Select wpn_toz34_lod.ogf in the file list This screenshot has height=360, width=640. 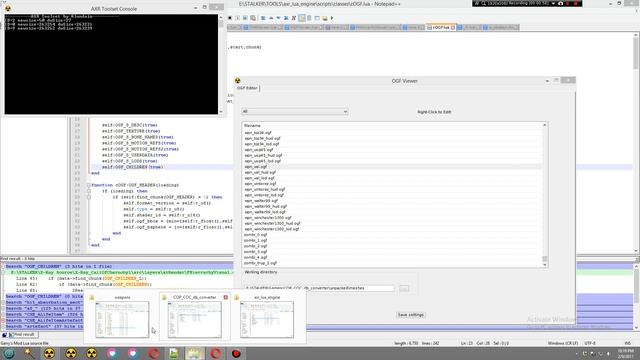[392, 144]
